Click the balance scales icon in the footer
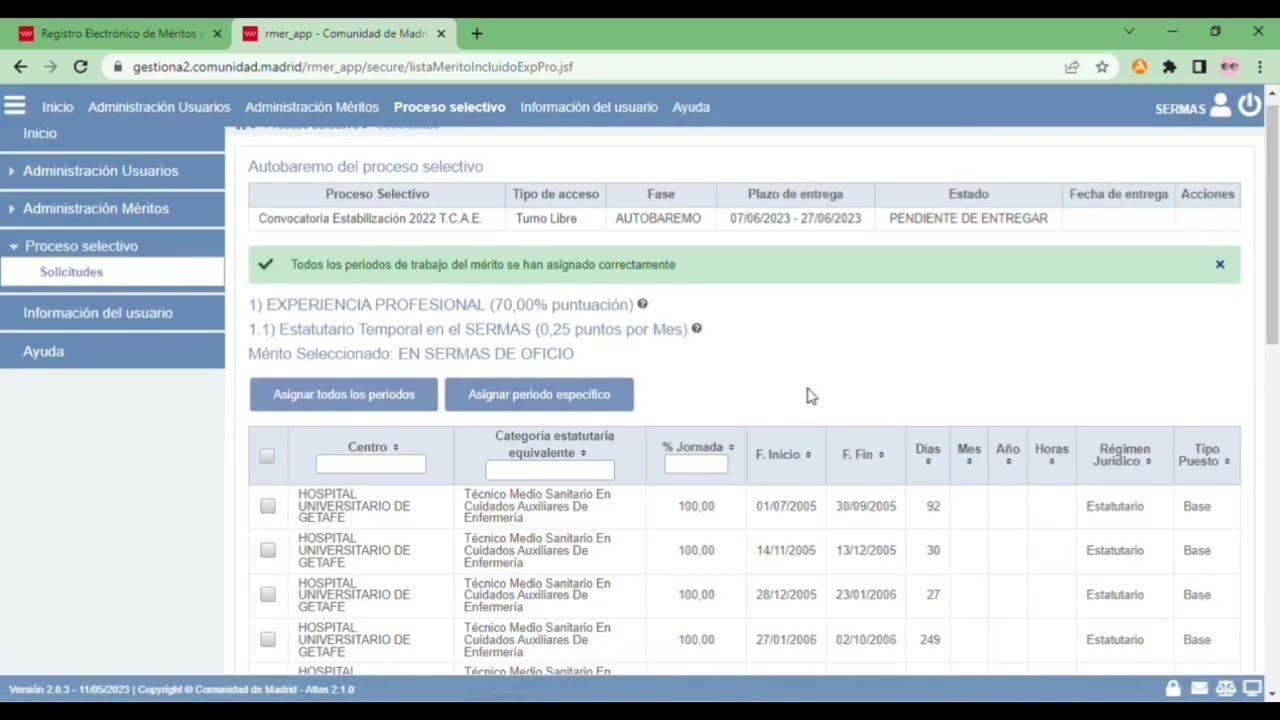1280x720 pixels. coord(1226,688)
